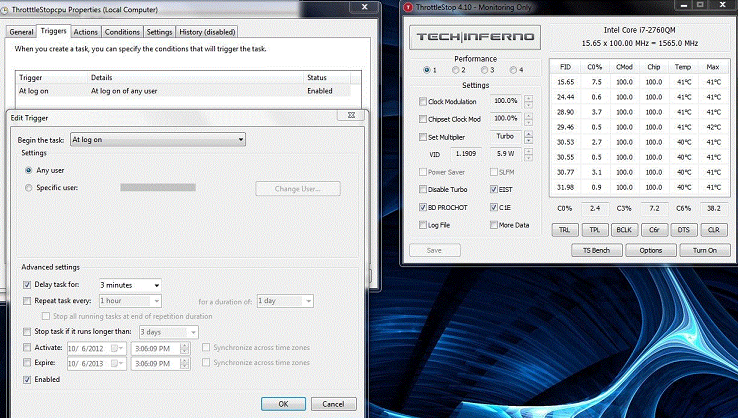Switch to the Conditions tab

[x=122, y=32]
